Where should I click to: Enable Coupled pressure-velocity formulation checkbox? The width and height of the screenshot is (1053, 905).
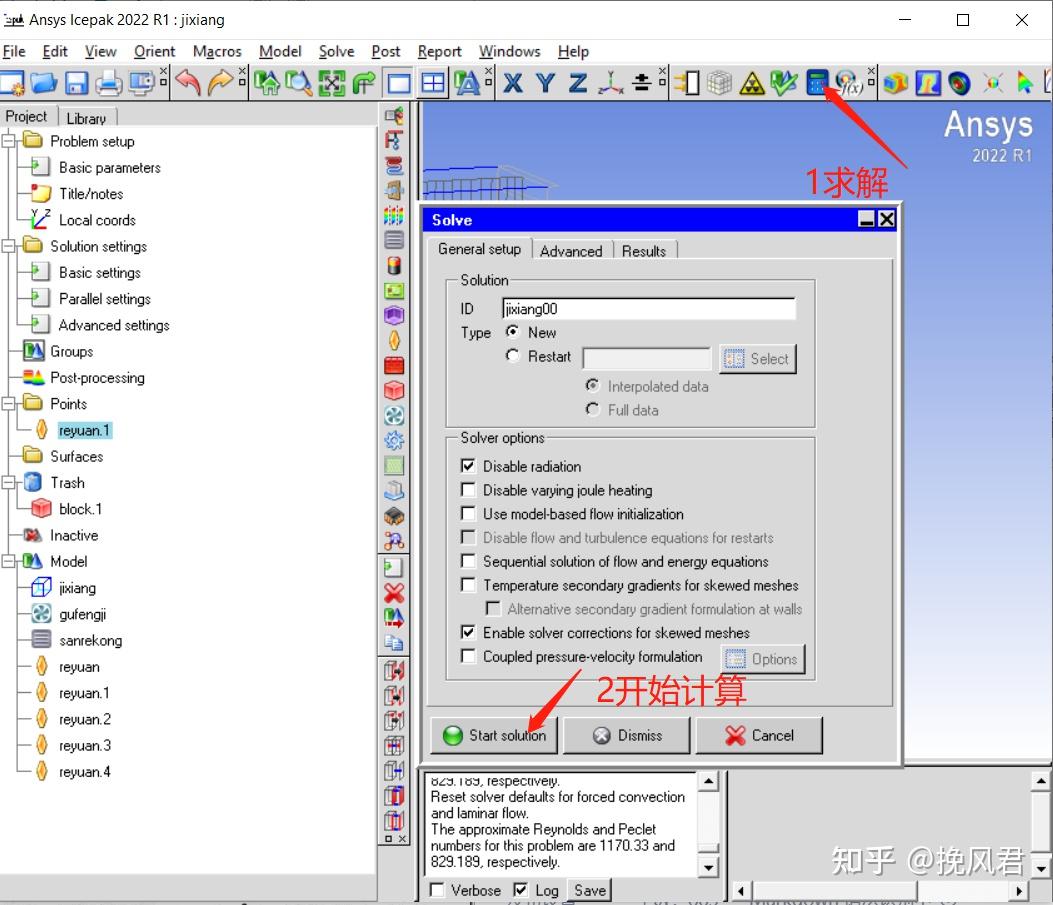coord(468,656)
